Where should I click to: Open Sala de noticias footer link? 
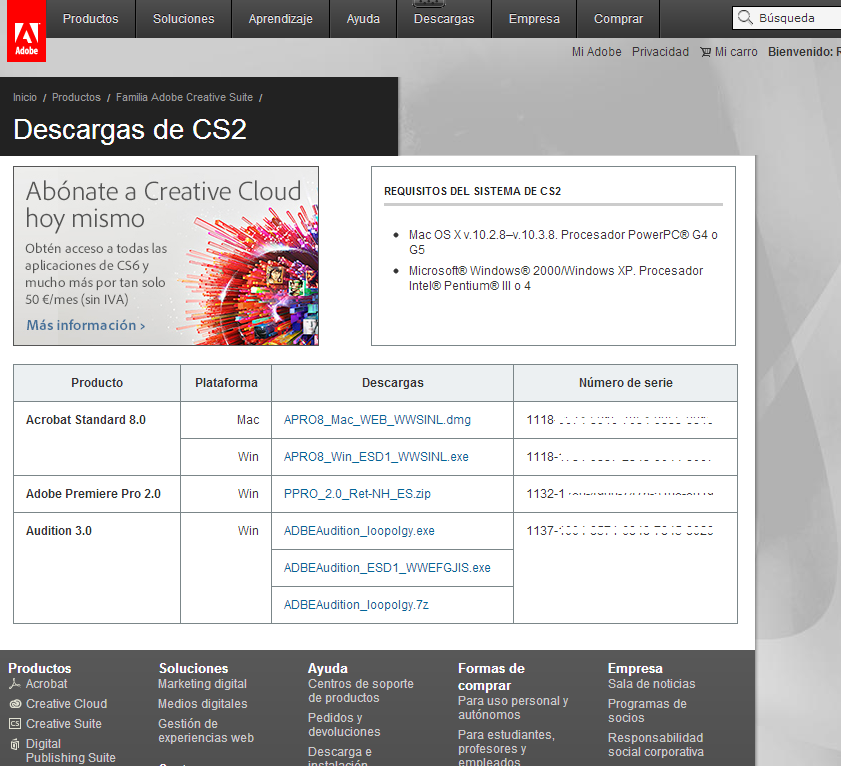(x=652, y=684)
